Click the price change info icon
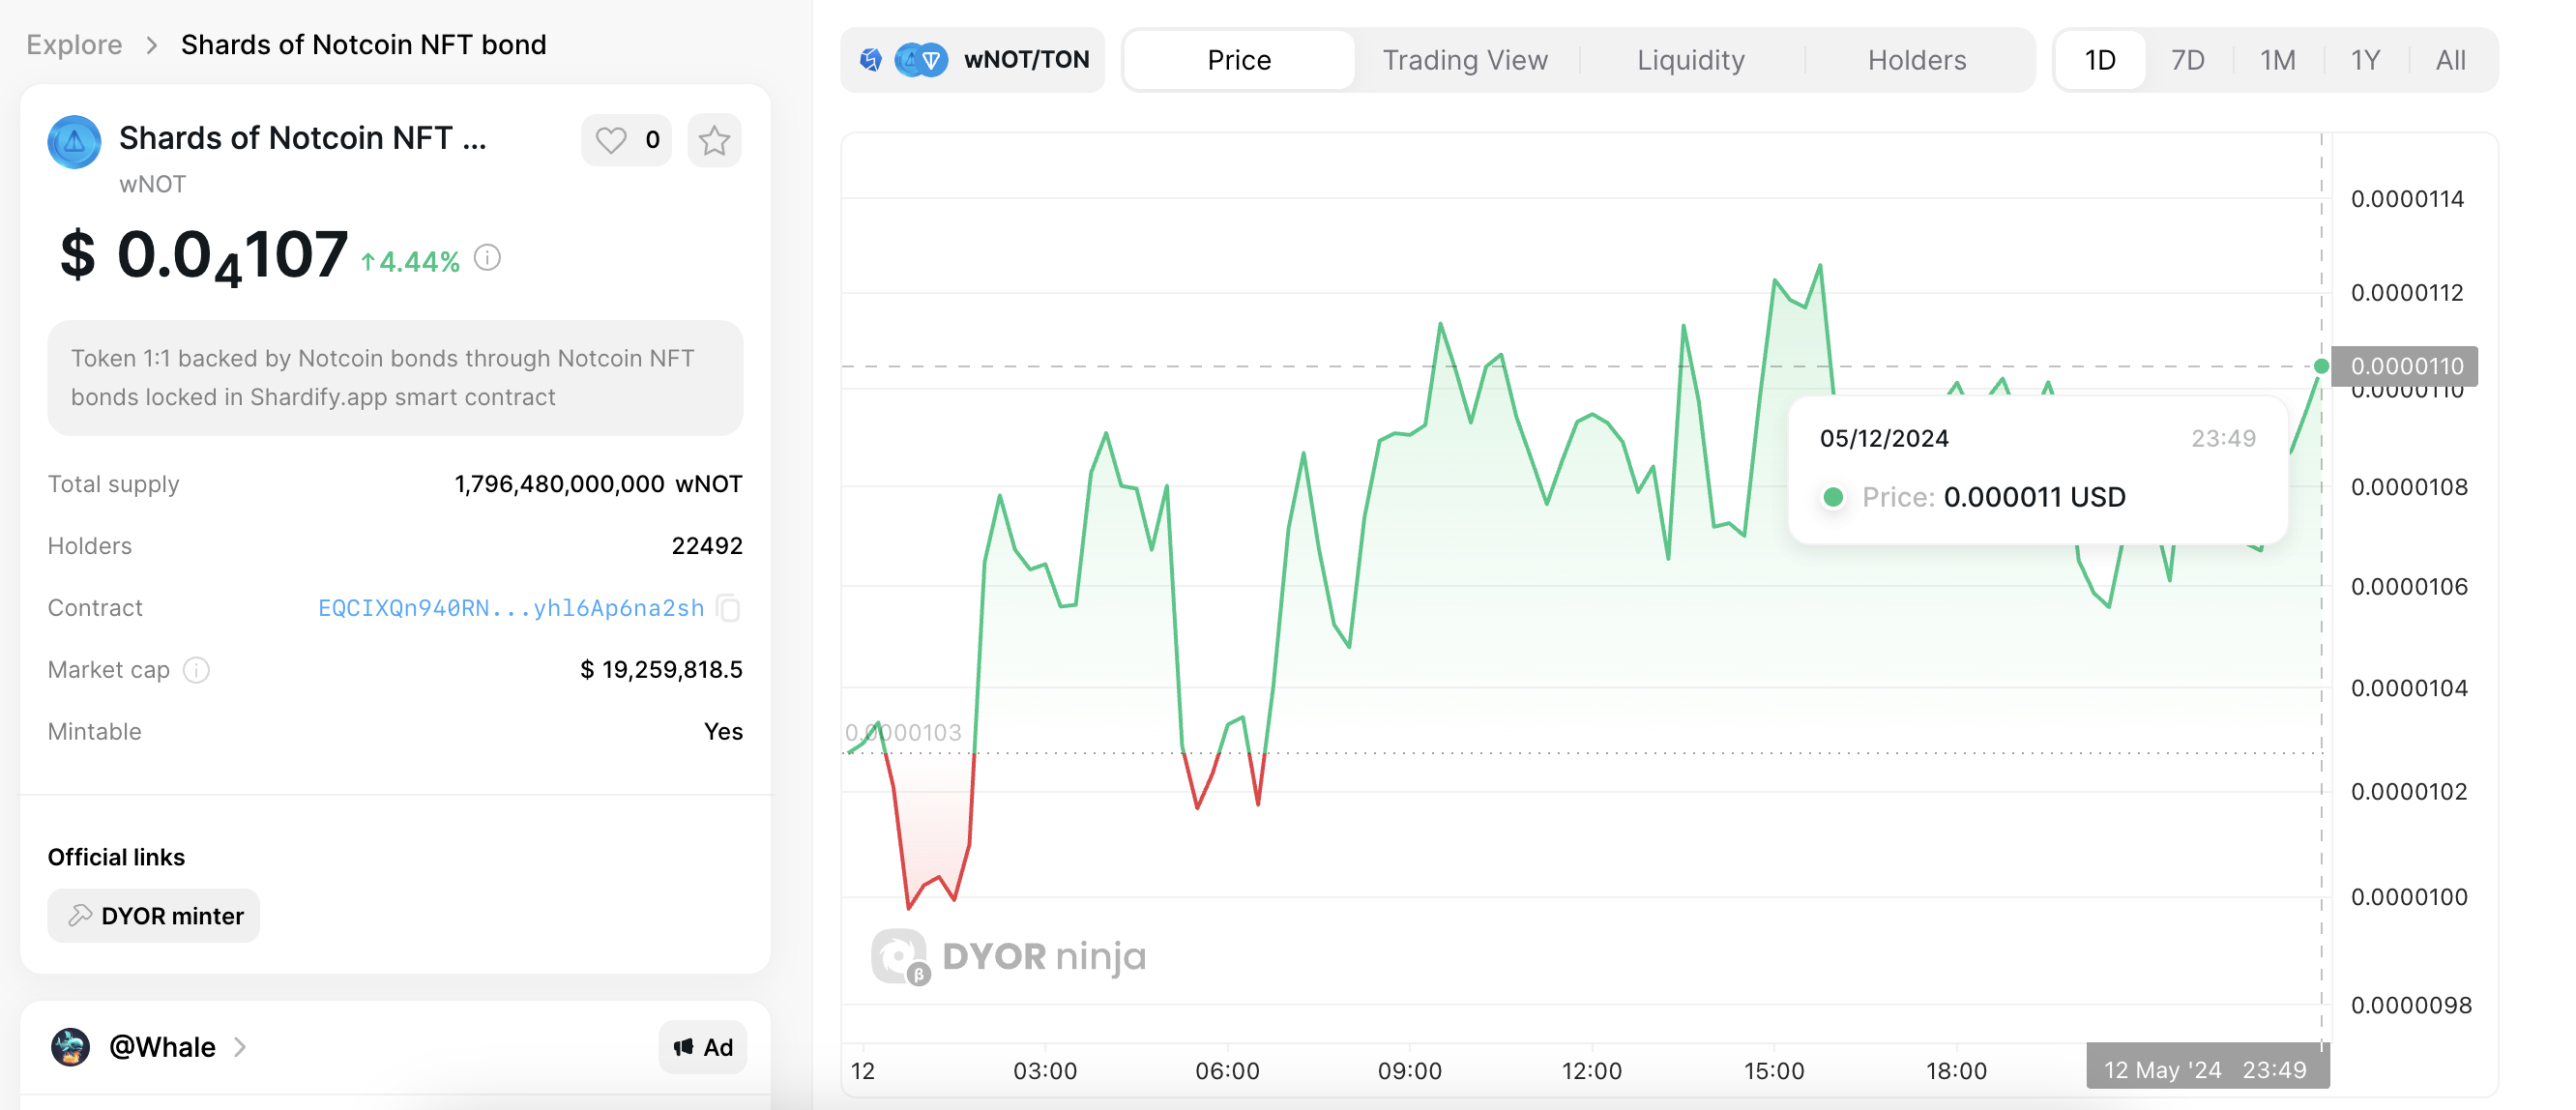 [487, 258]
